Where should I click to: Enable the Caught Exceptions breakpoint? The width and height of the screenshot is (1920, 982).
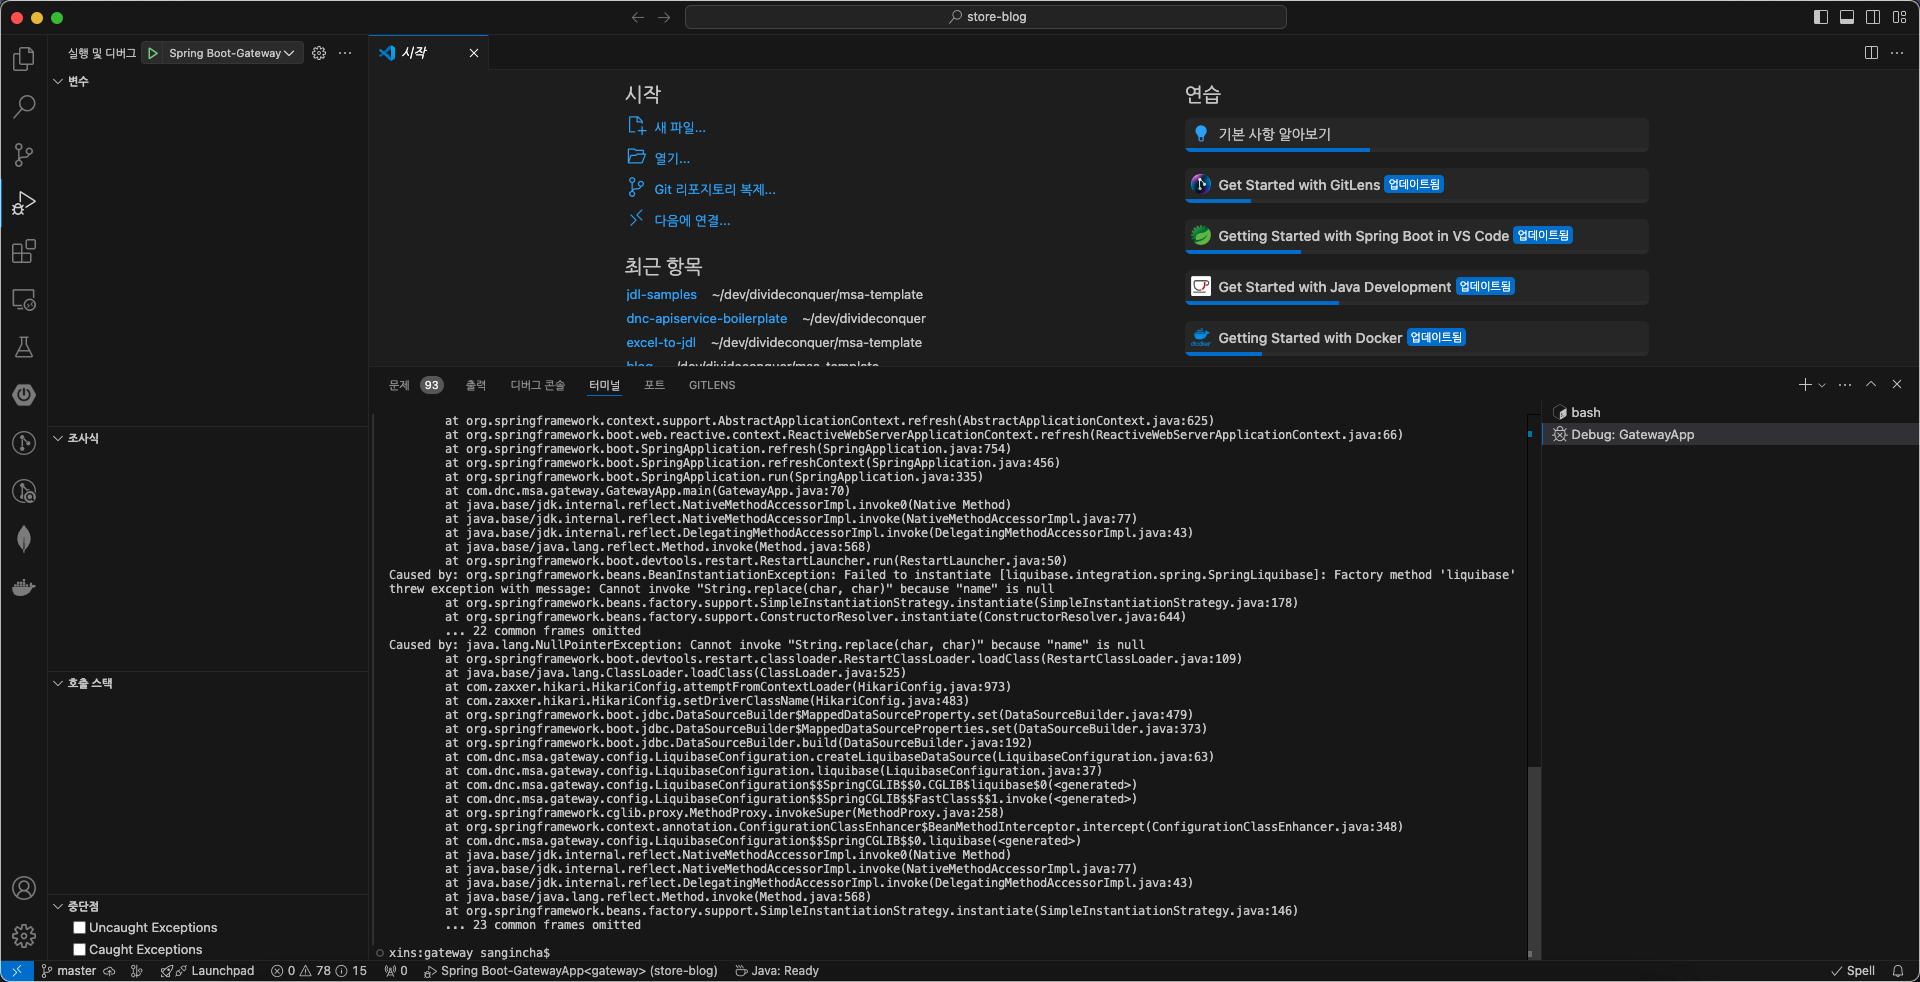click(x=80, y=950)
